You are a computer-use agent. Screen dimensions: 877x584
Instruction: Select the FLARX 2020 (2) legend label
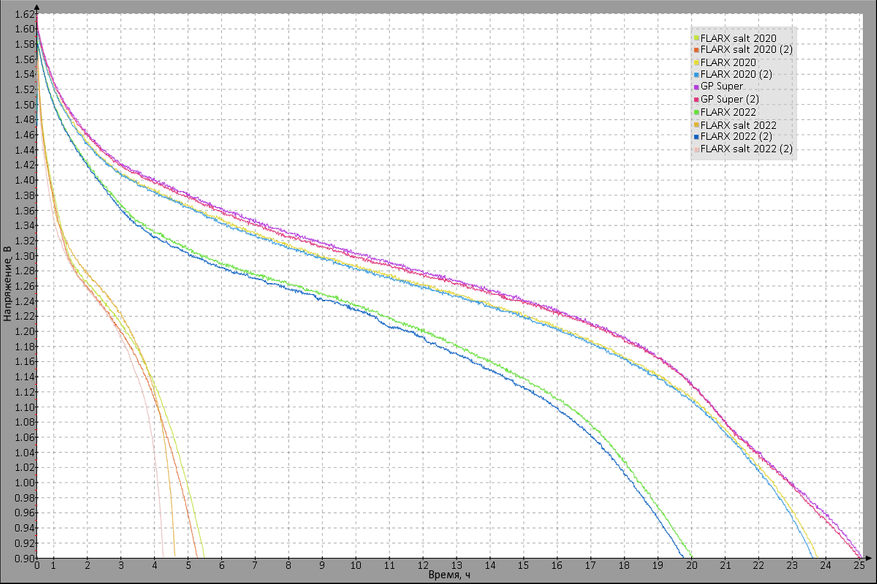[736, 74]
